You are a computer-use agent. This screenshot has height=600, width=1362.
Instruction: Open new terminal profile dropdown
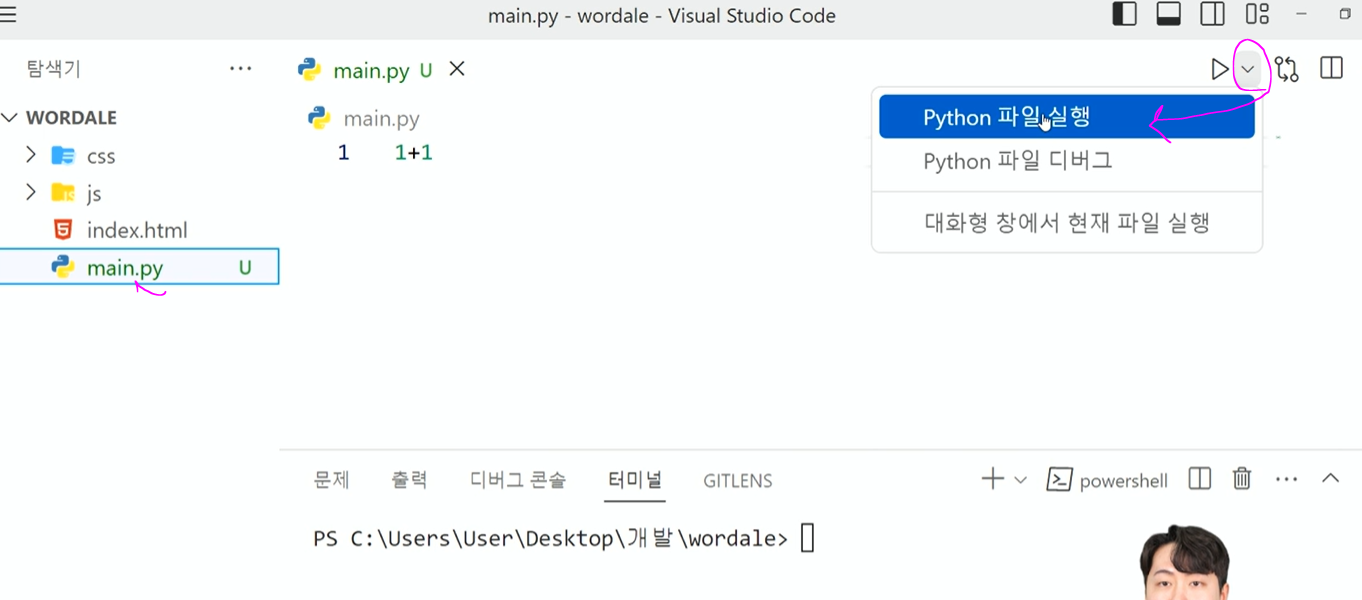pyautogui.click(x=1020, y=480)
